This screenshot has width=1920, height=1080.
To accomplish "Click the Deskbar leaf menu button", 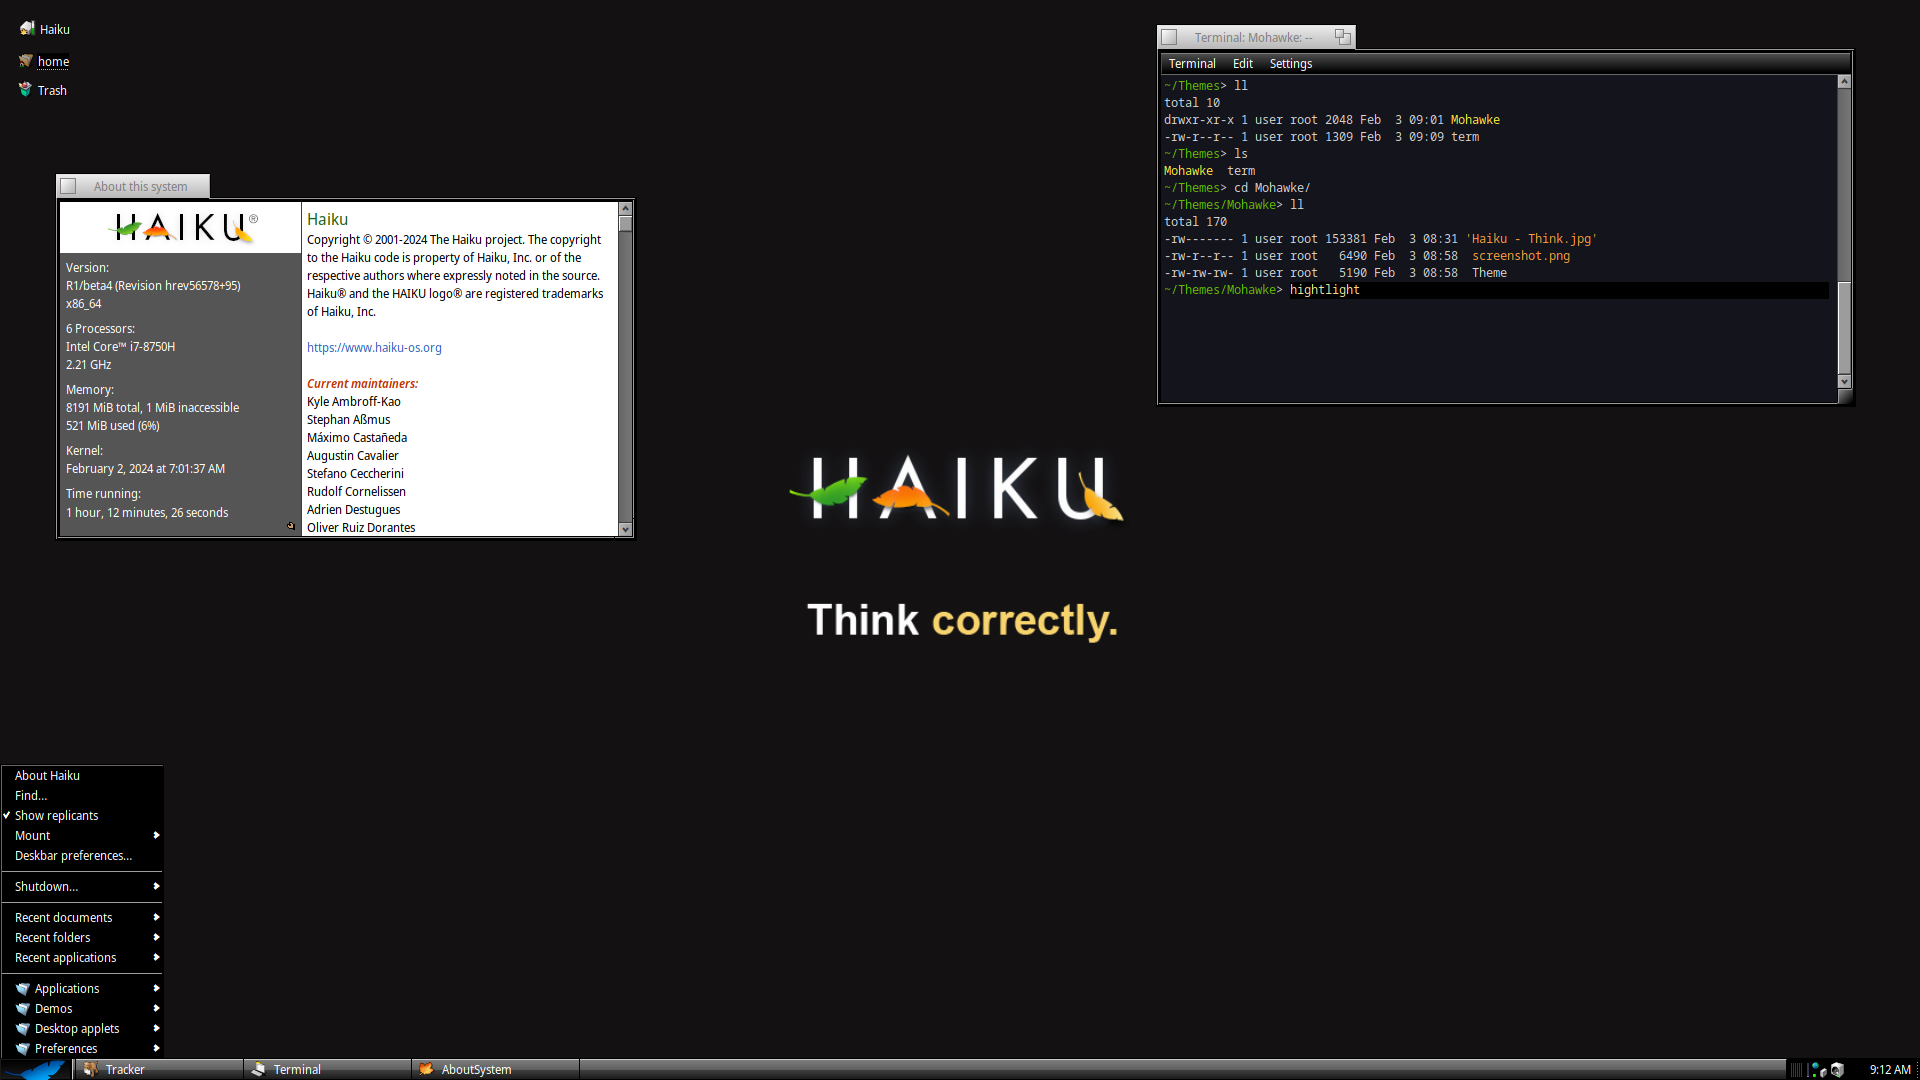I will 36,1069.
